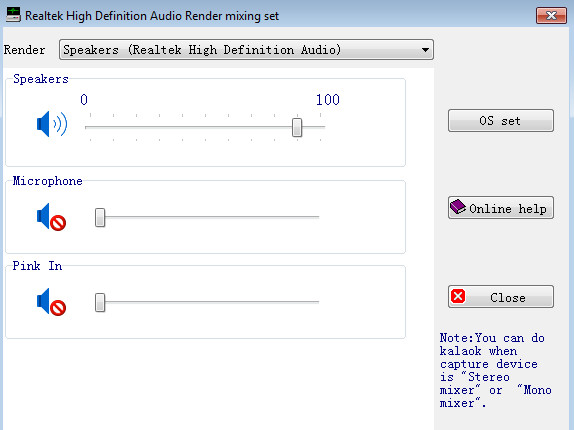Unmute the Microphone speaker icon
Viewport: 574px width, 430px height.
[x=51, y=217]
